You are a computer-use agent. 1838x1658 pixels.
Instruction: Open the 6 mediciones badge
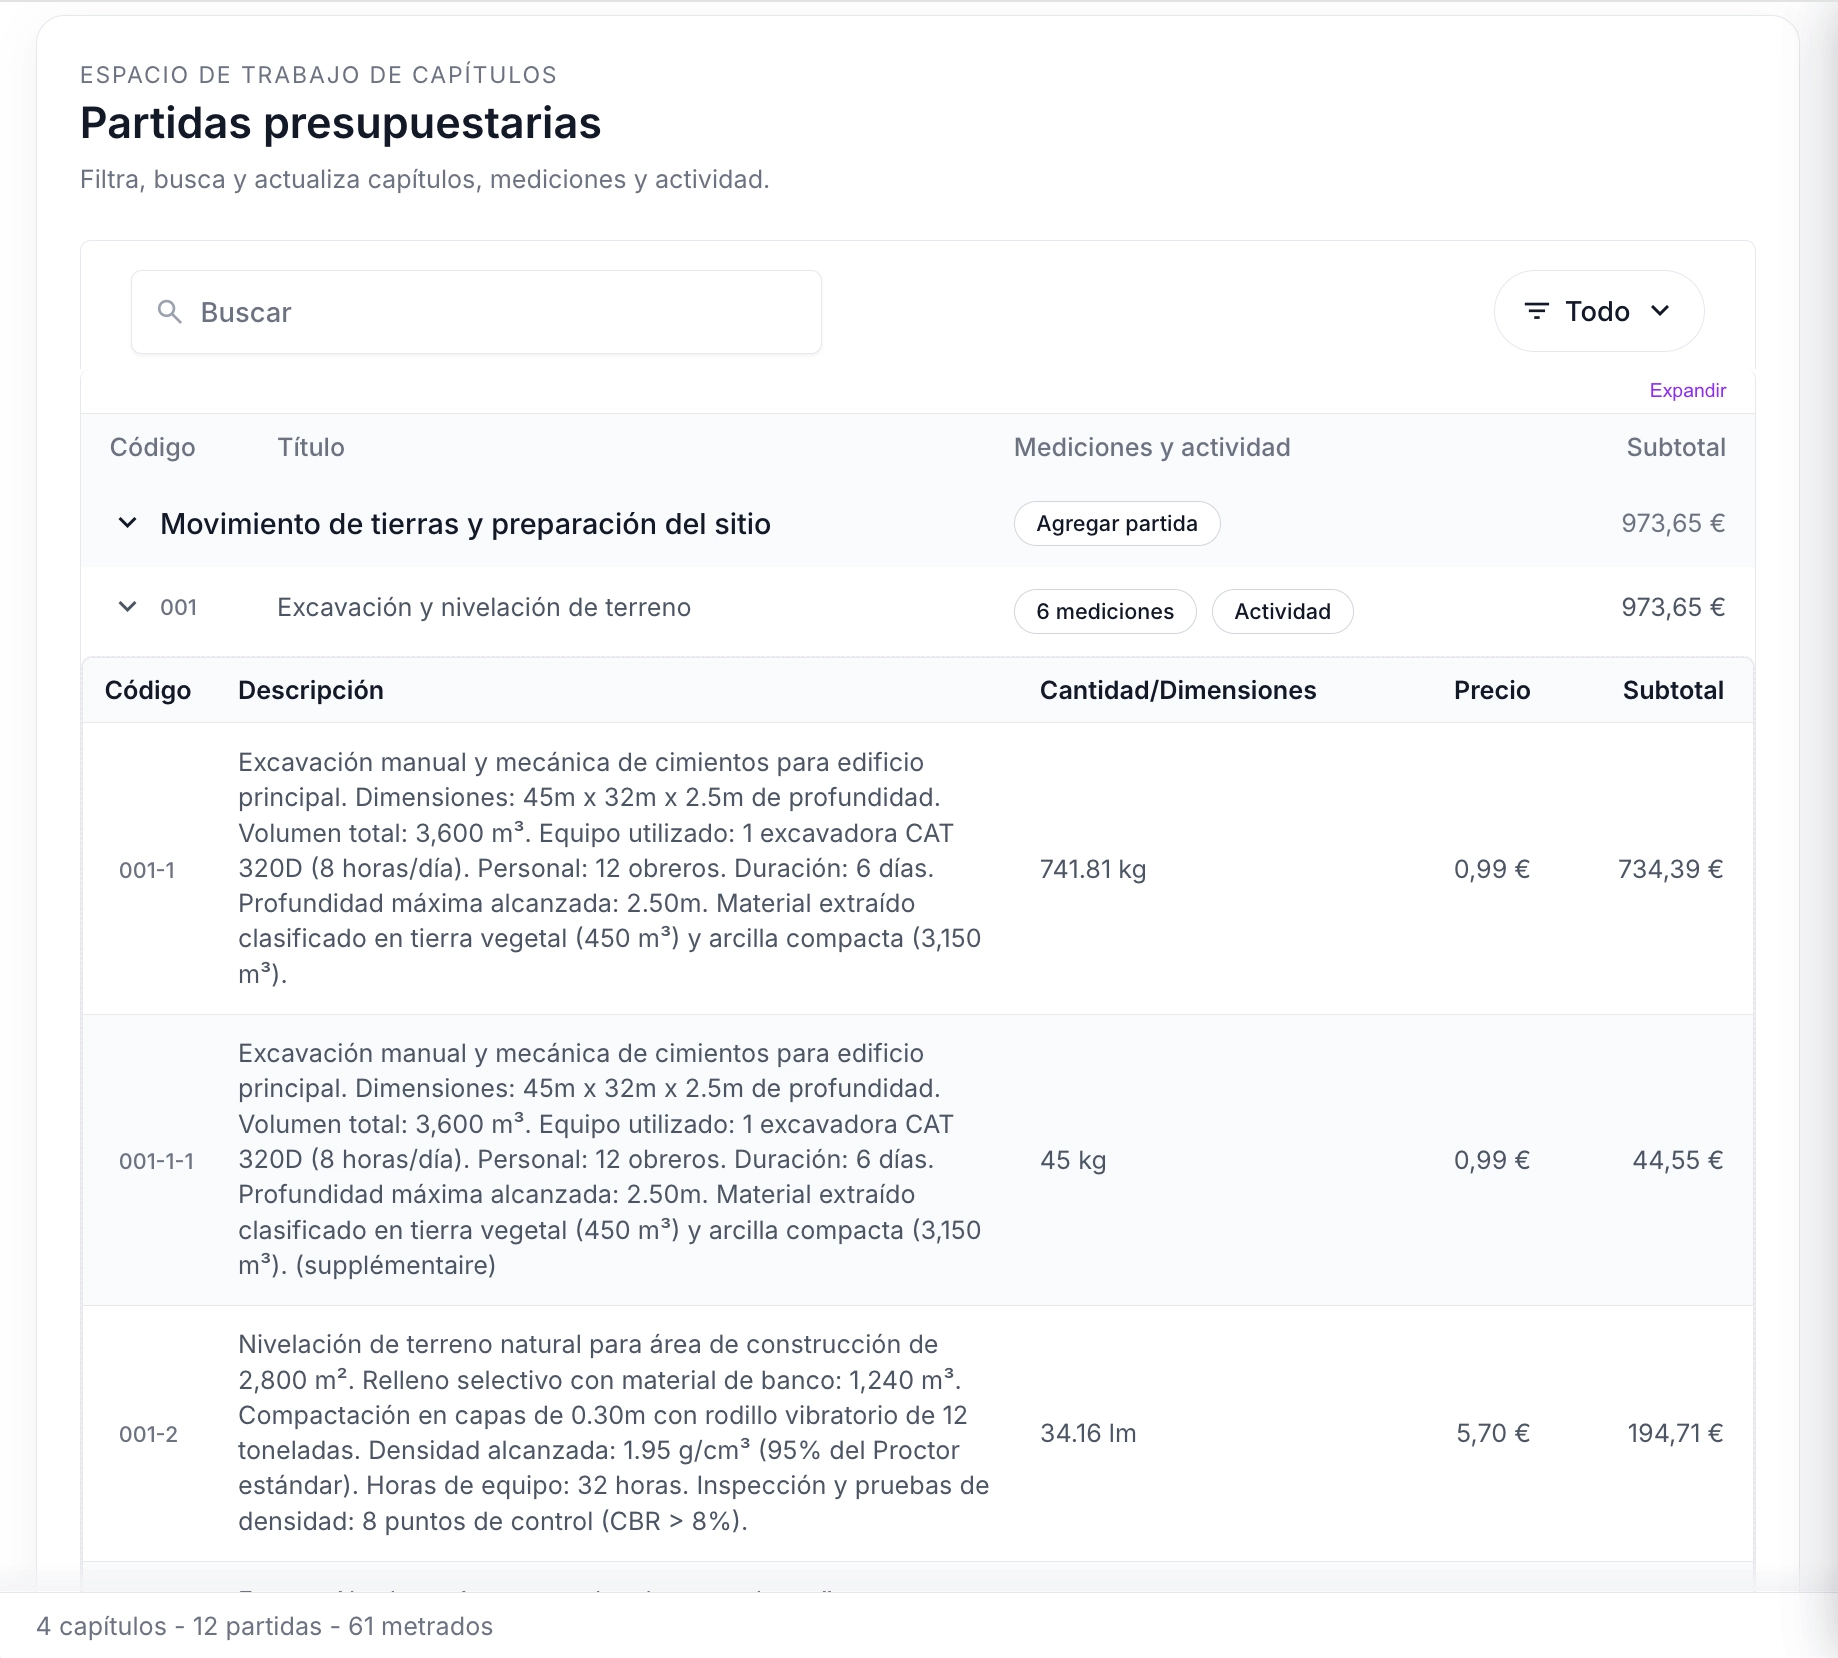[1104, 611]
